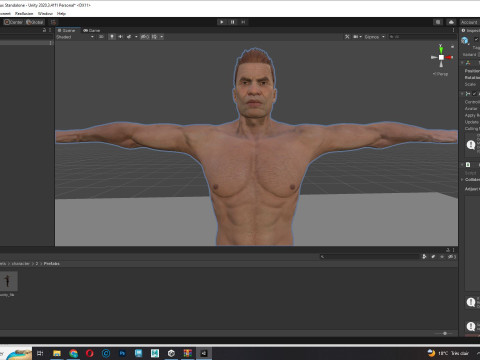Click the red X axis of the gizmo
Viewport: 480px width, 360px height.
[x=449, y=57]
